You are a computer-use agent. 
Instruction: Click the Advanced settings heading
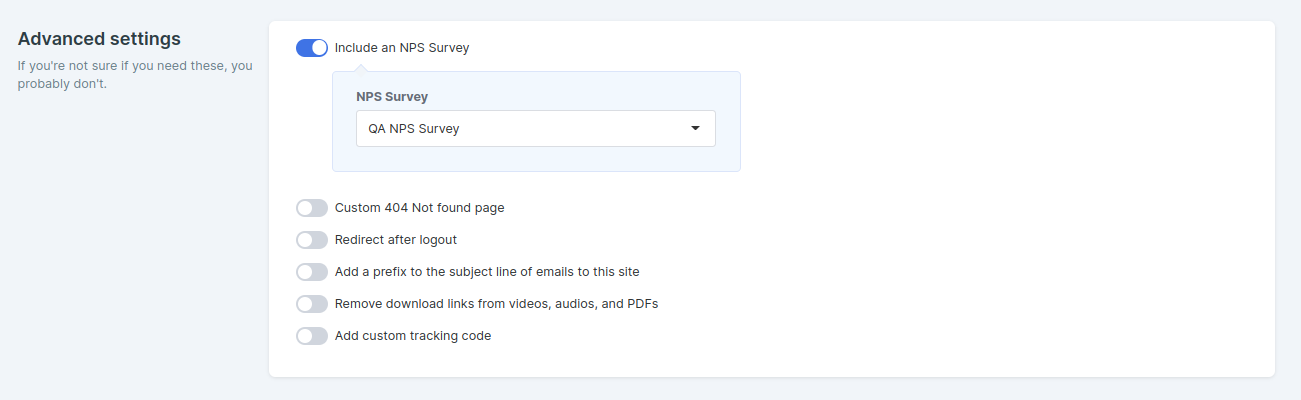(99, 39)
